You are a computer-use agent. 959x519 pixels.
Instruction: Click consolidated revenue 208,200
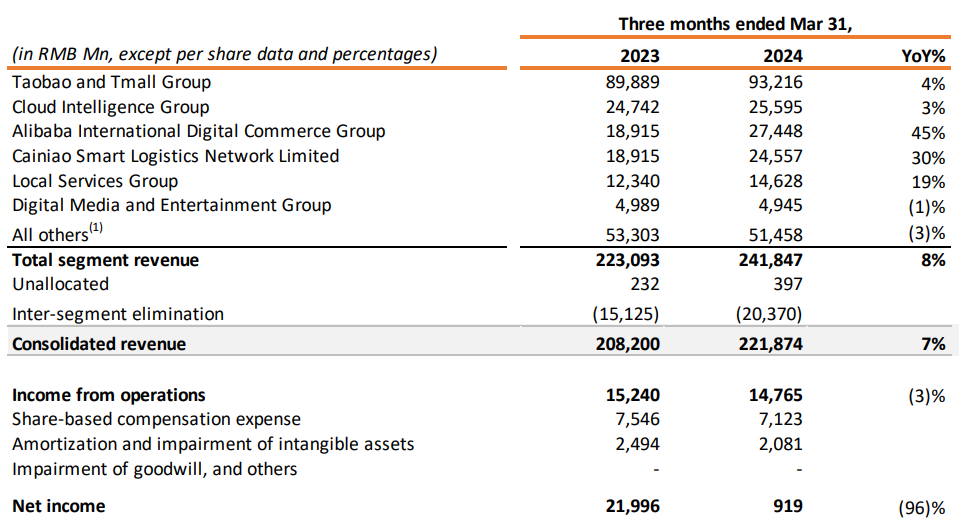(628, 344)
